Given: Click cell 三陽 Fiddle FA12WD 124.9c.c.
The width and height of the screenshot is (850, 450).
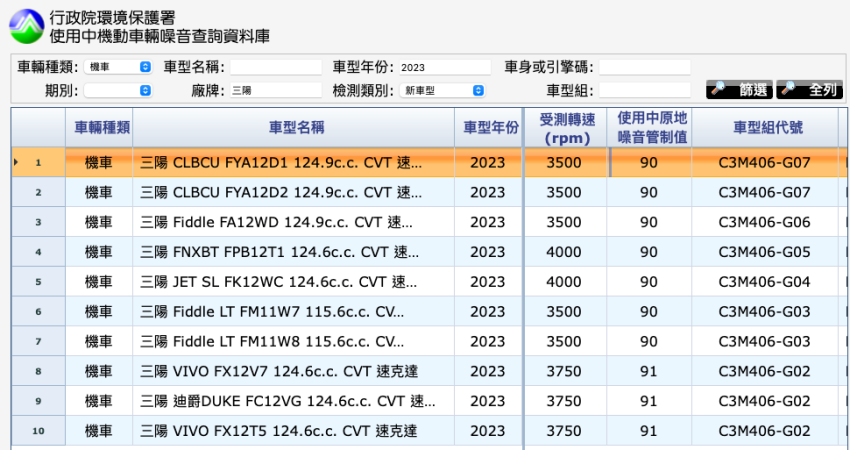Looking at the screenshot, I should [x=293, y=222].
